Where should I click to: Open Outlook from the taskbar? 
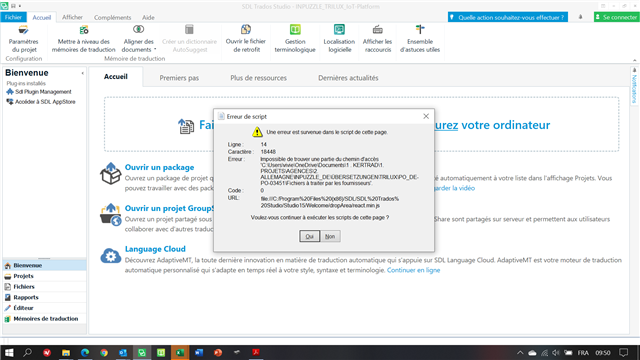tap(123, 352)
